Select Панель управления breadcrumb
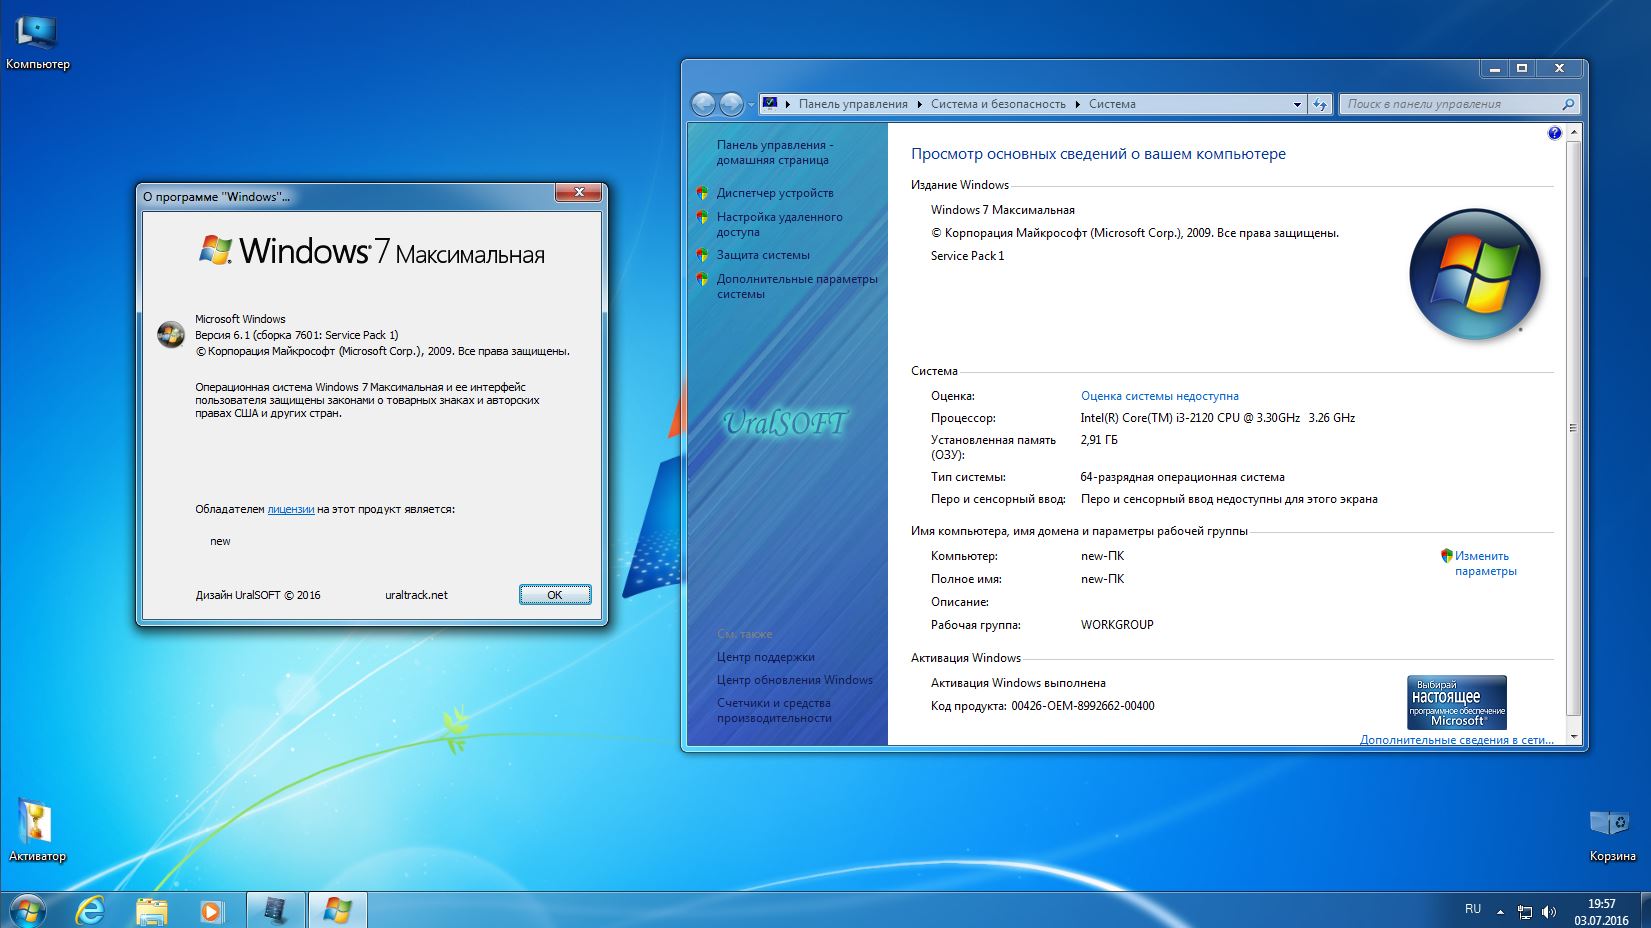Viewport: 1651px width, 928px height. [x=853, y=104]
